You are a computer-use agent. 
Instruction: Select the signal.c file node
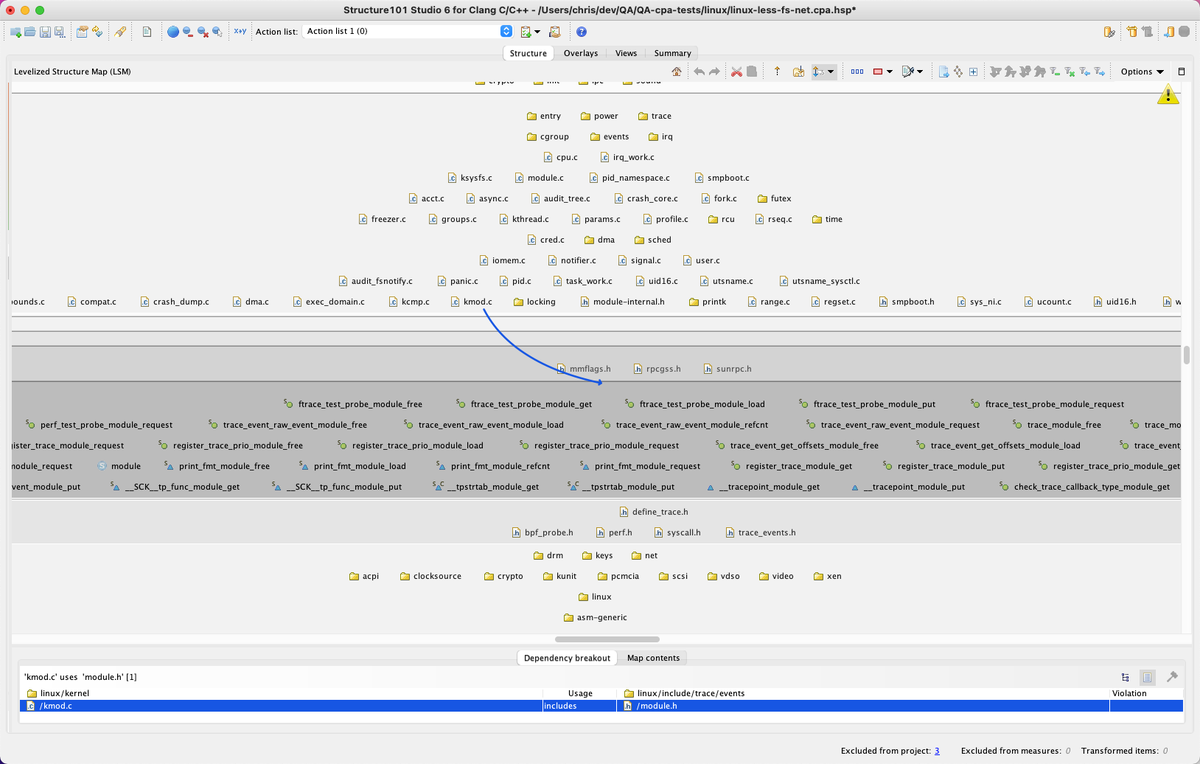click(x=638, y=260)
